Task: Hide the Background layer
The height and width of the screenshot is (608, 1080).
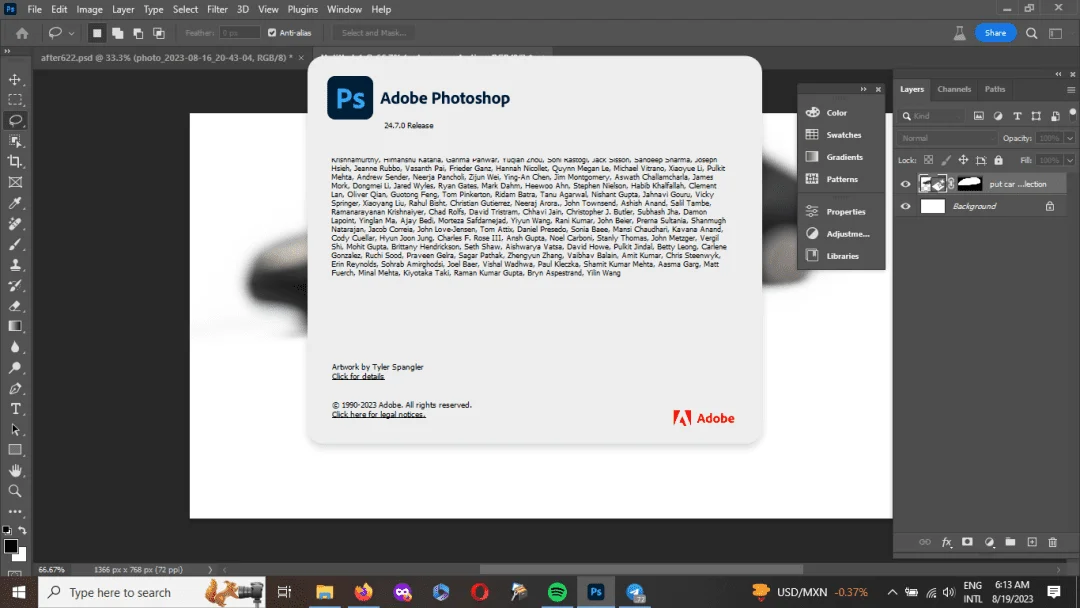Action: (906, 206)
